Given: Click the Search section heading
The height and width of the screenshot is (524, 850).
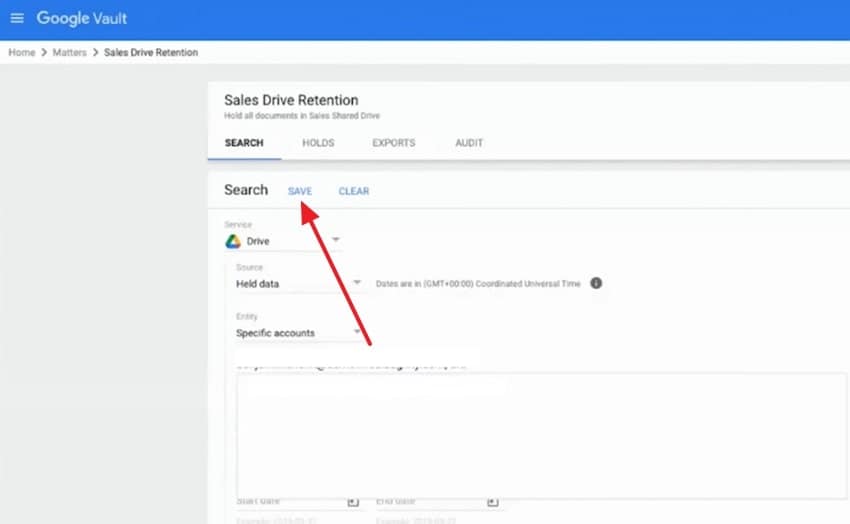Looking at the screenshot, I should point(246,190).
